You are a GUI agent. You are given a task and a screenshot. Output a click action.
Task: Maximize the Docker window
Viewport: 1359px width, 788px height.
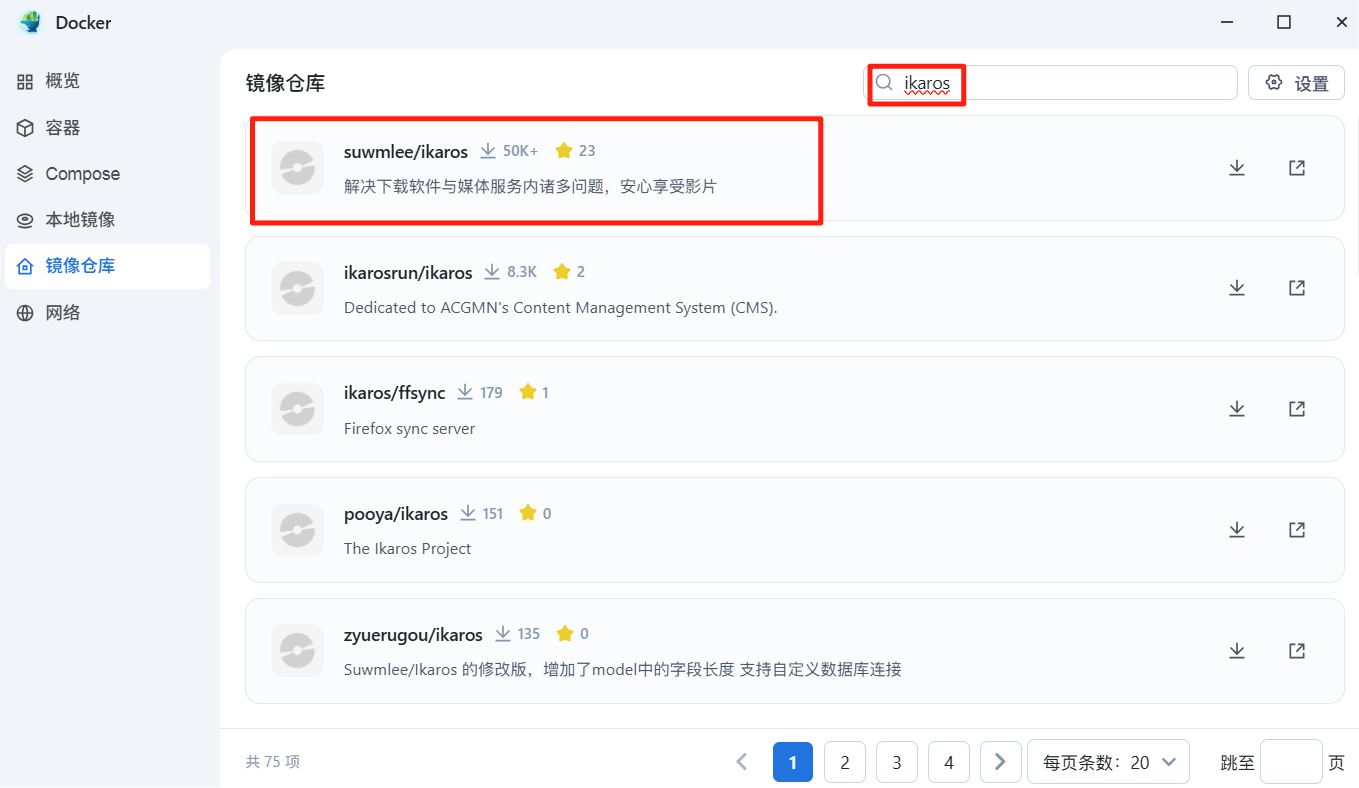(x=1284, y=22)
